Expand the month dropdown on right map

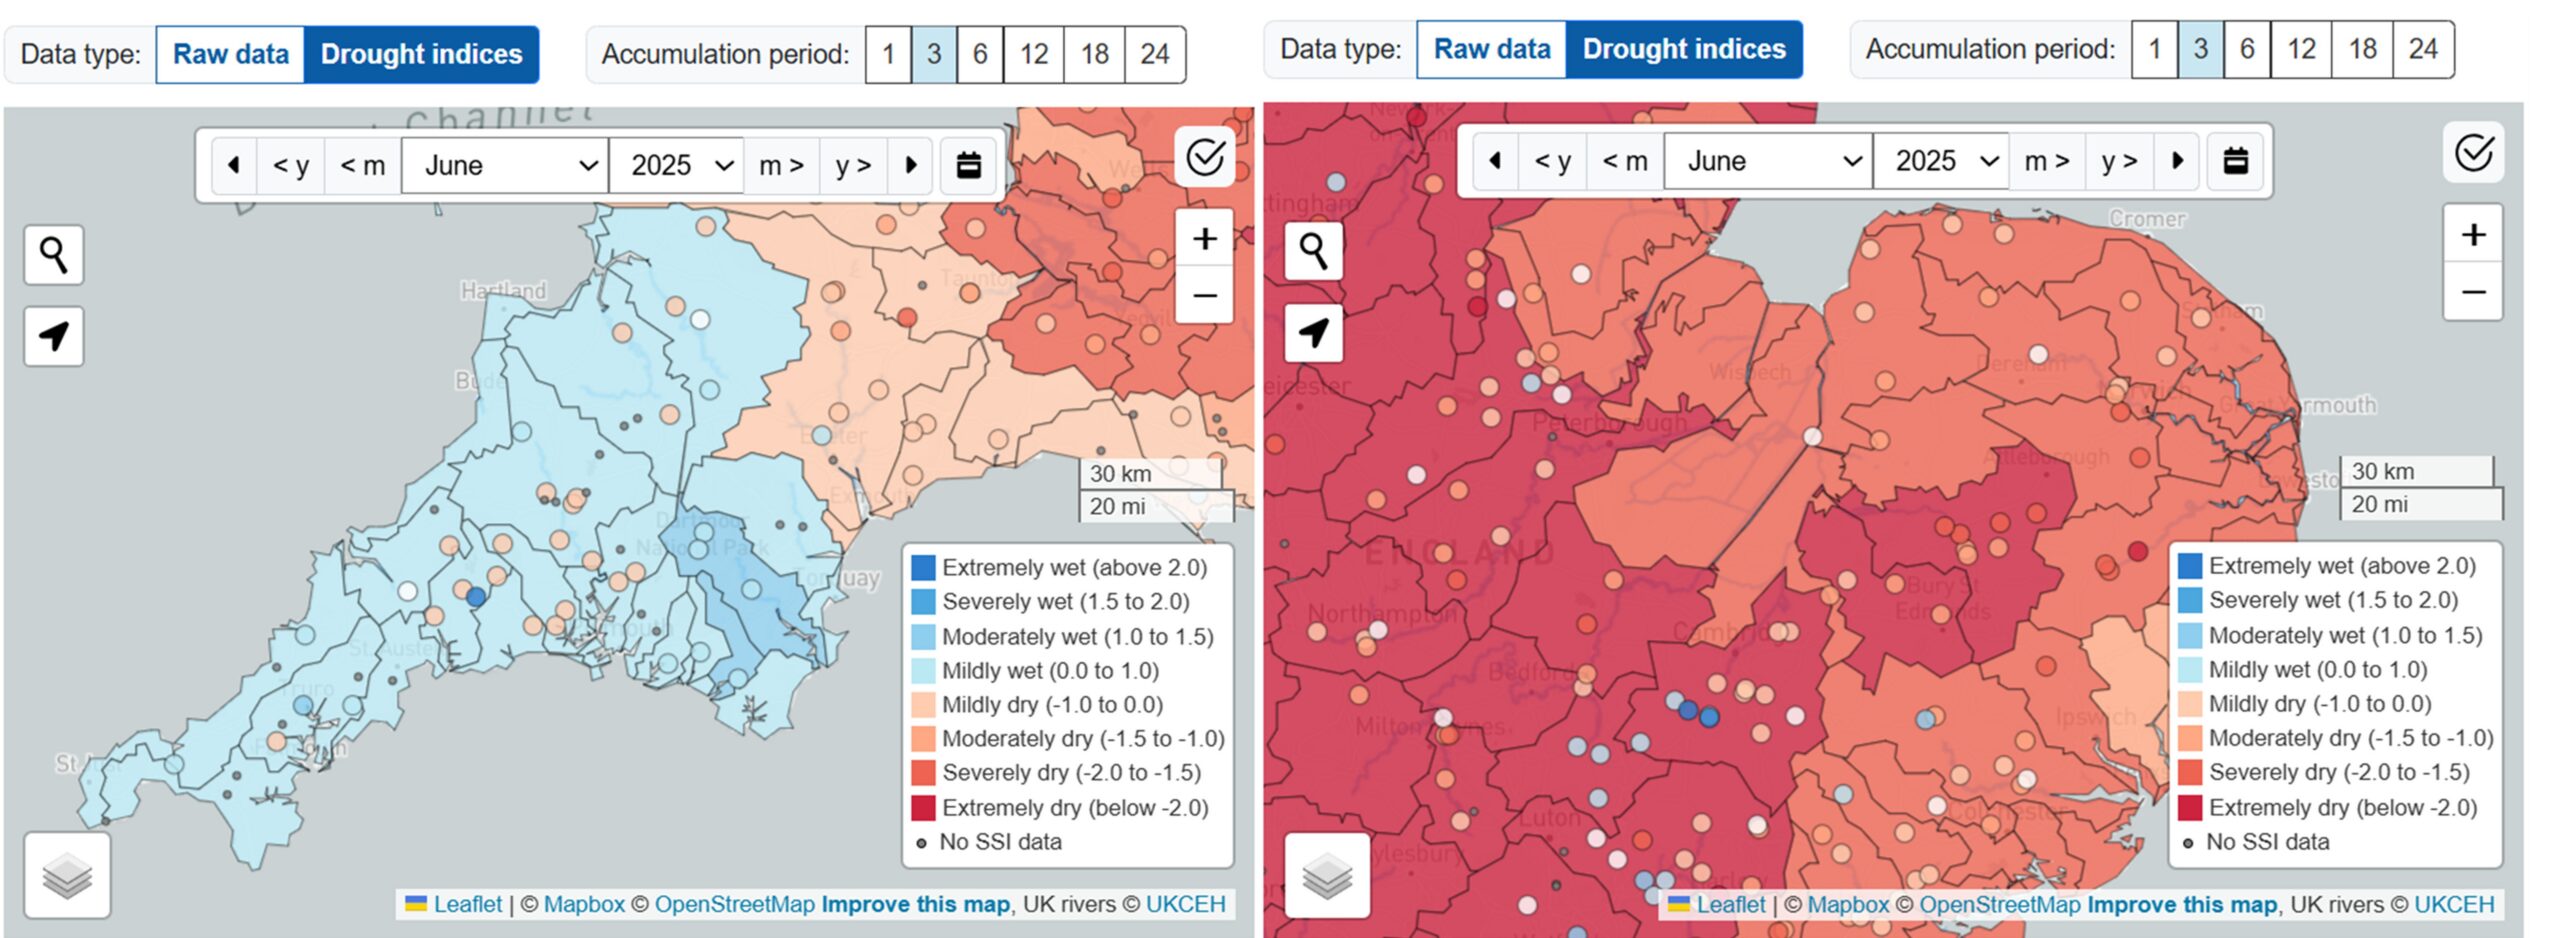tap(1768, 160)
